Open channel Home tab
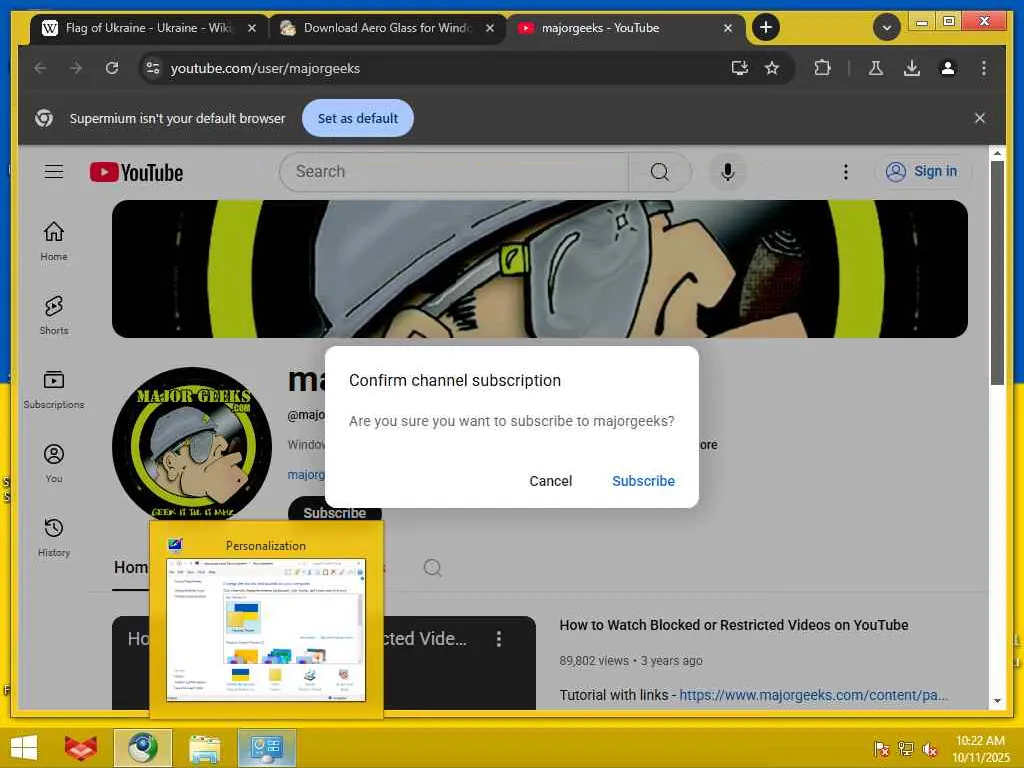Image resolution: width=1024 pixels, height=768 pixels. tap(131, 568)
